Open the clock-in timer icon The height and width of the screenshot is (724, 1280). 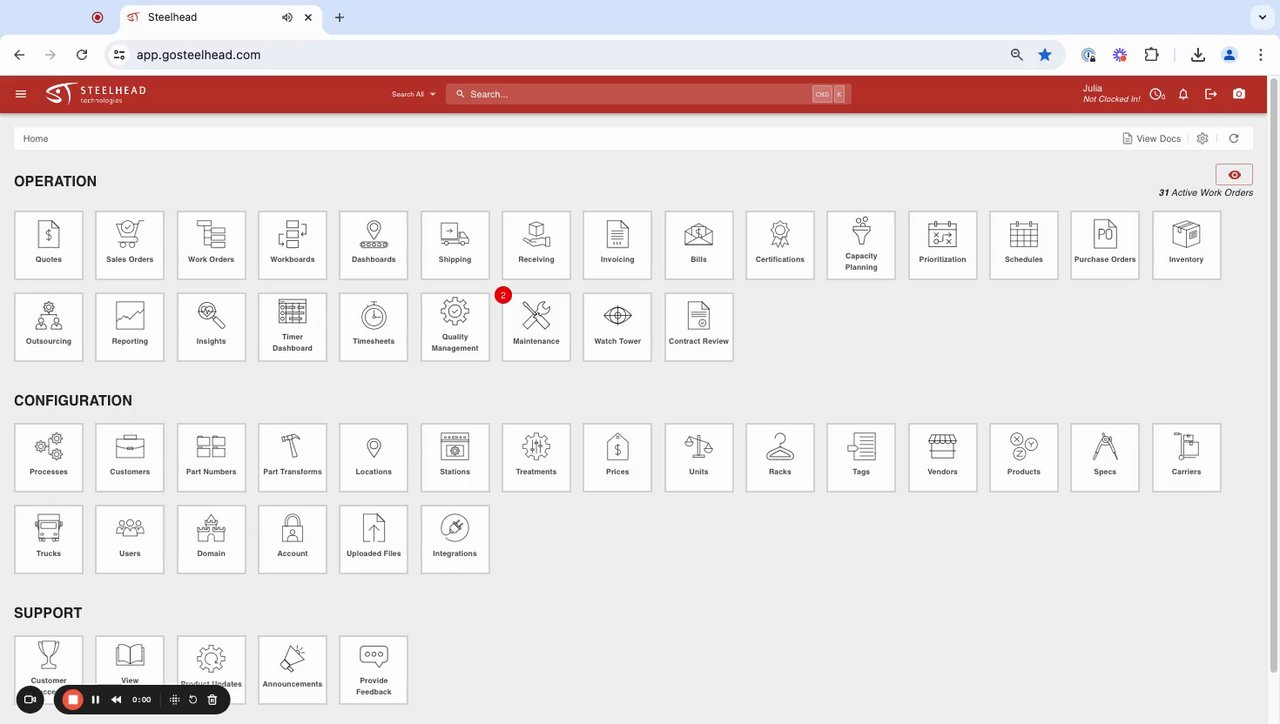(x=1157, y=94)
